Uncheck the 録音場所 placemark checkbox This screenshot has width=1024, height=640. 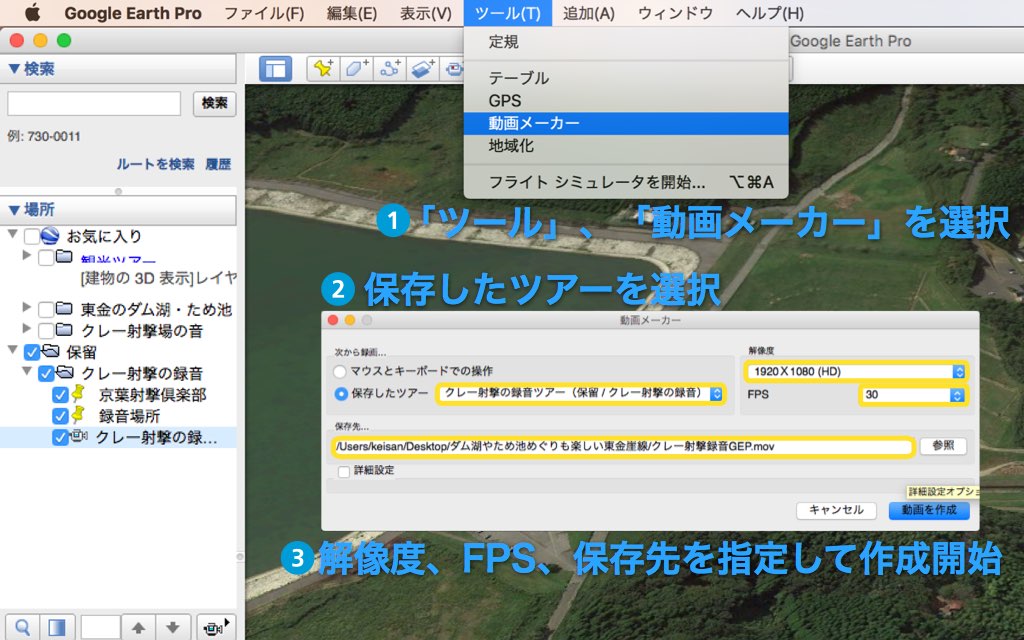click(x=60, y=417)
